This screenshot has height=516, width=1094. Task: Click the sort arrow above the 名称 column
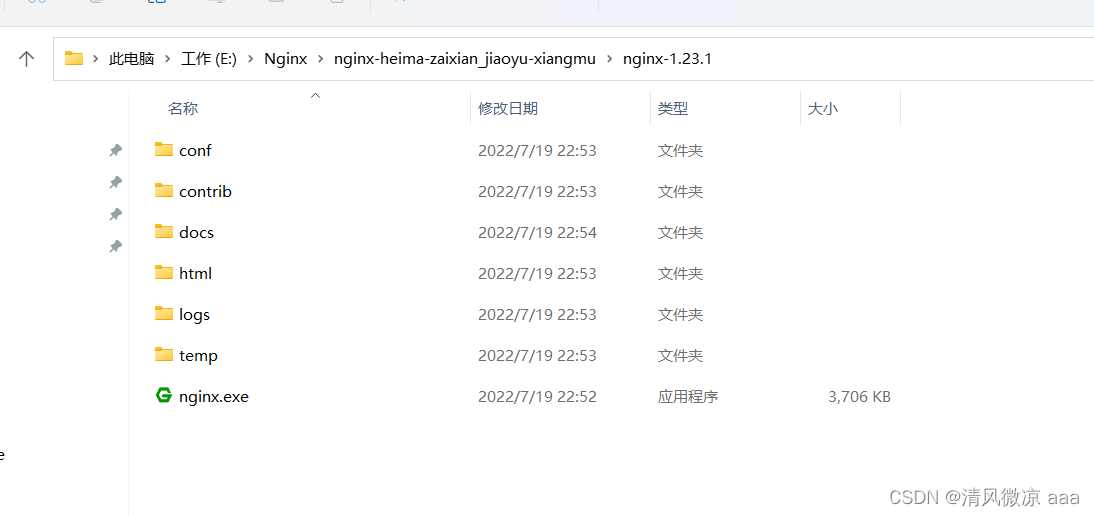(x=315, y=96)
